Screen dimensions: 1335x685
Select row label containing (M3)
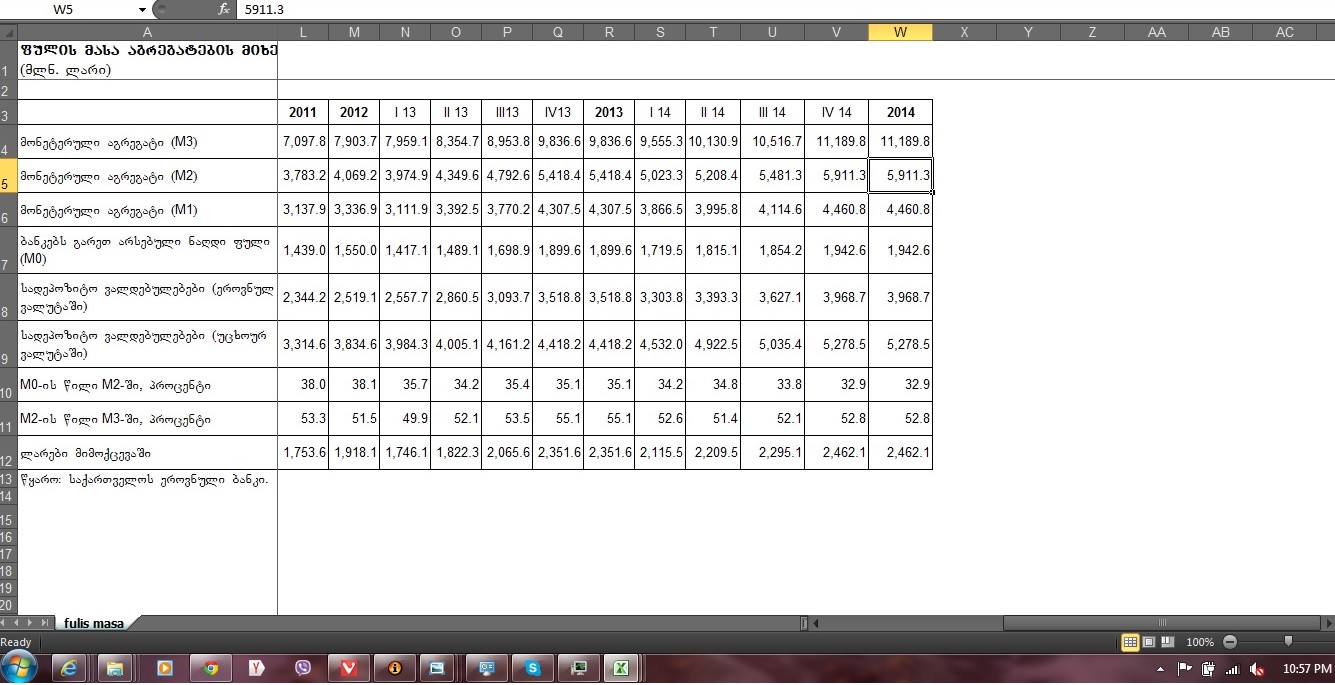click(x=148, y=142)
